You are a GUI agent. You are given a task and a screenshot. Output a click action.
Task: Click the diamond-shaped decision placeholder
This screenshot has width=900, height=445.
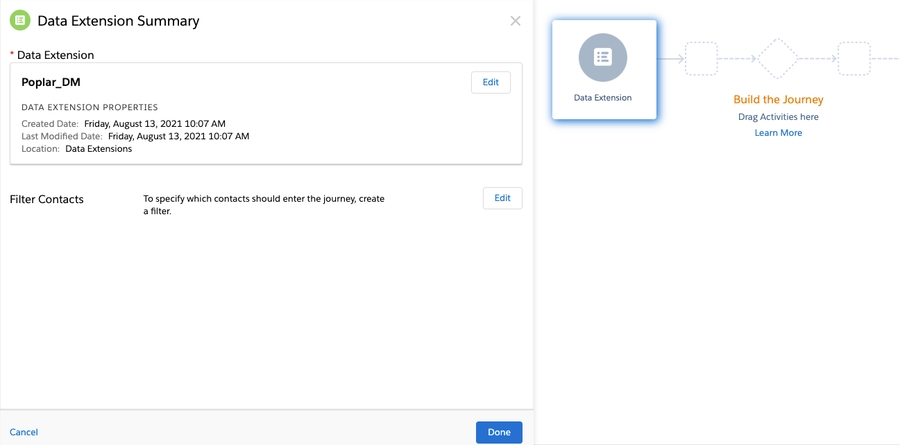(x=777, y=59)
